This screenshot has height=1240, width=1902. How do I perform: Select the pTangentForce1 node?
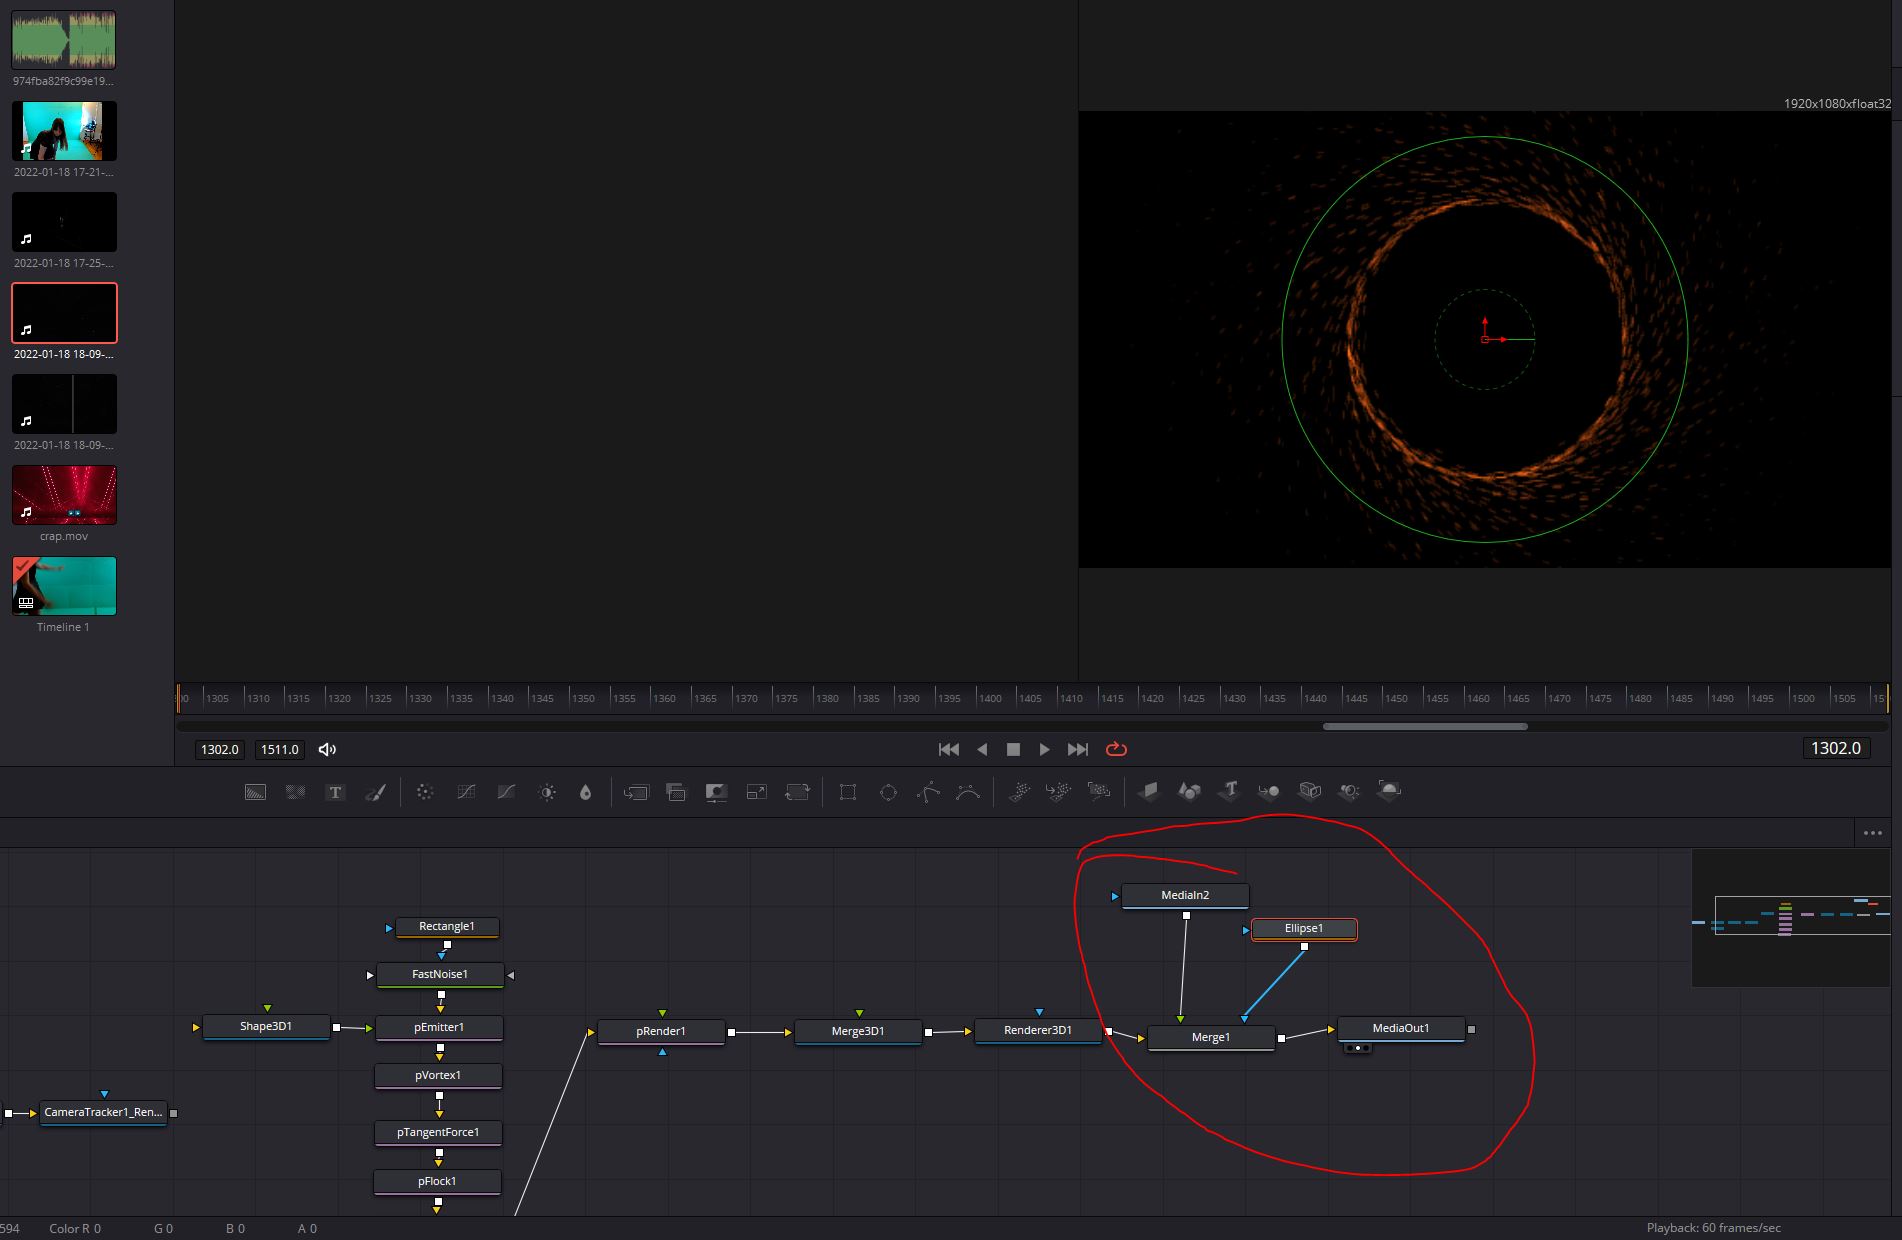(x=438, y=1133)
